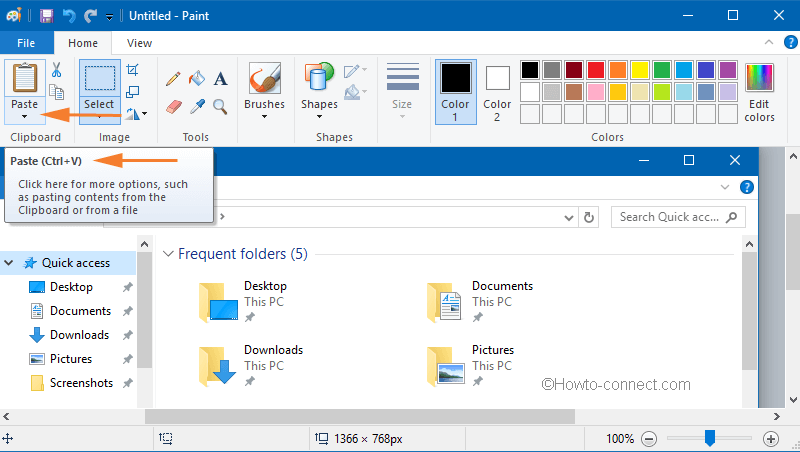
Task: Select the Eraser tool
Action: tap(173, 107)
